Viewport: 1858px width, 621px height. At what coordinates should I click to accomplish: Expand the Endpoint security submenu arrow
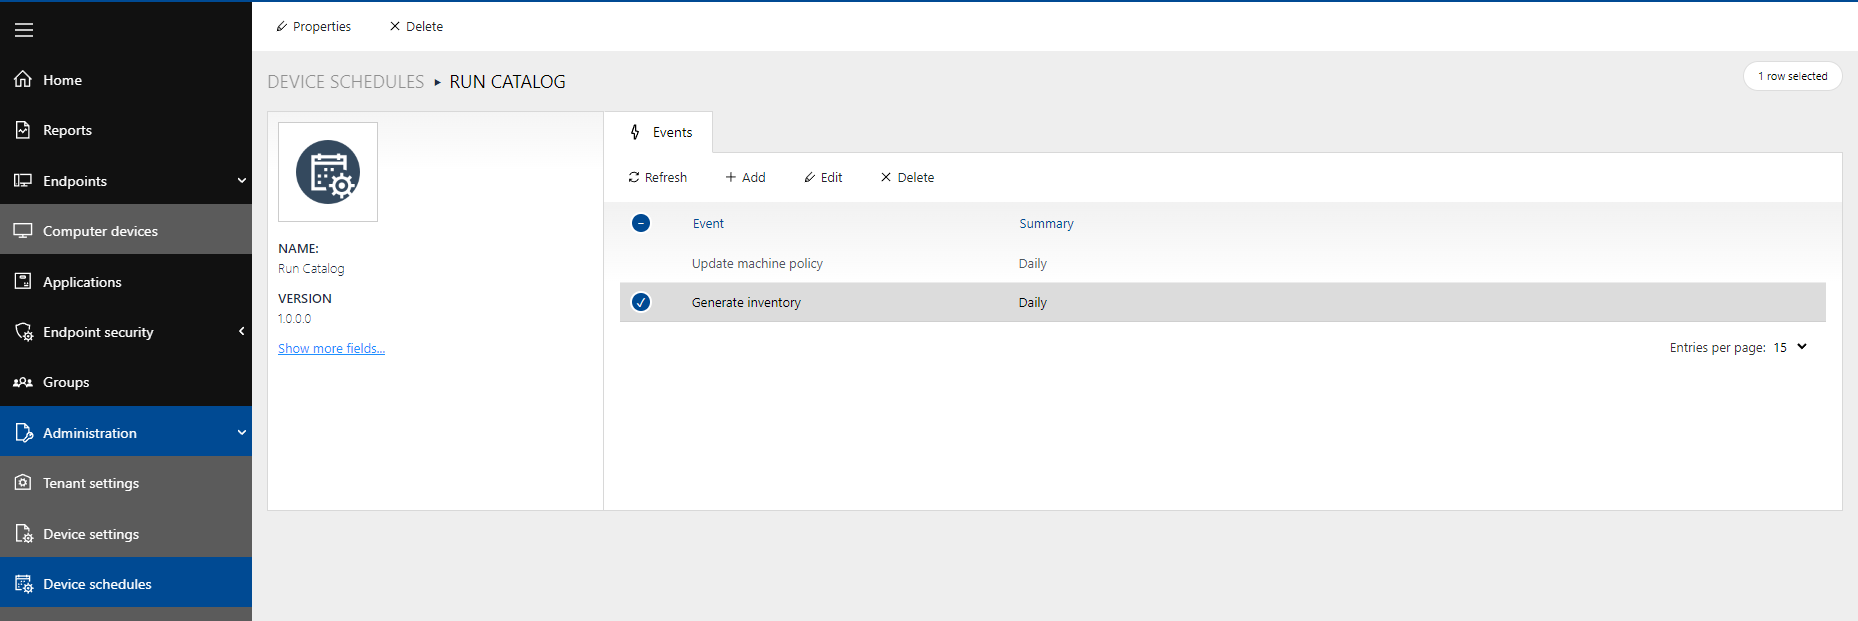point(241,331)
